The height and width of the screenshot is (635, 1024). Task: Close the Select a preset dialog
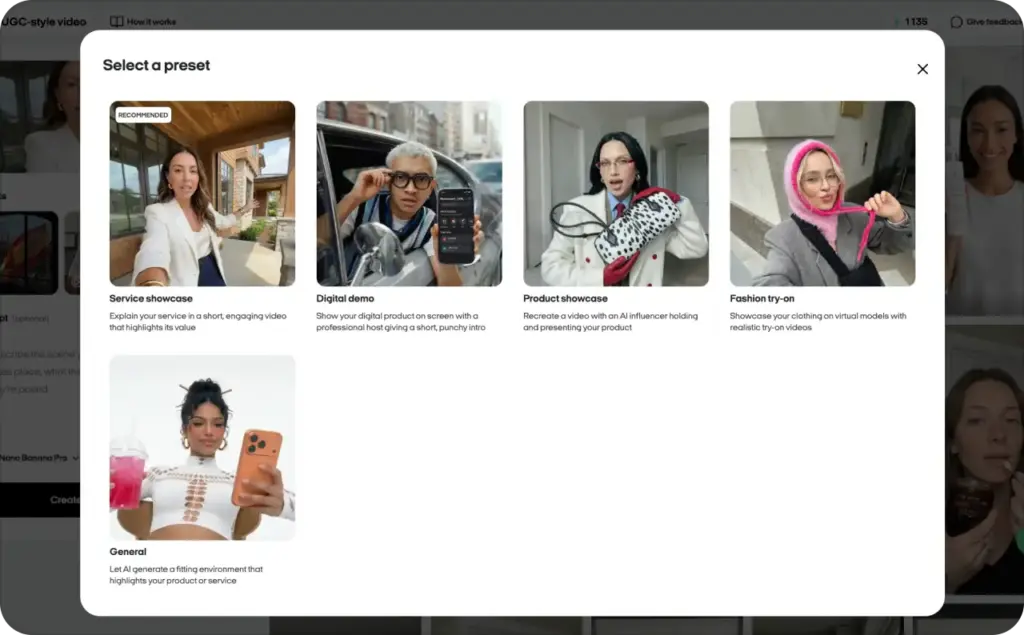point(922,69)
